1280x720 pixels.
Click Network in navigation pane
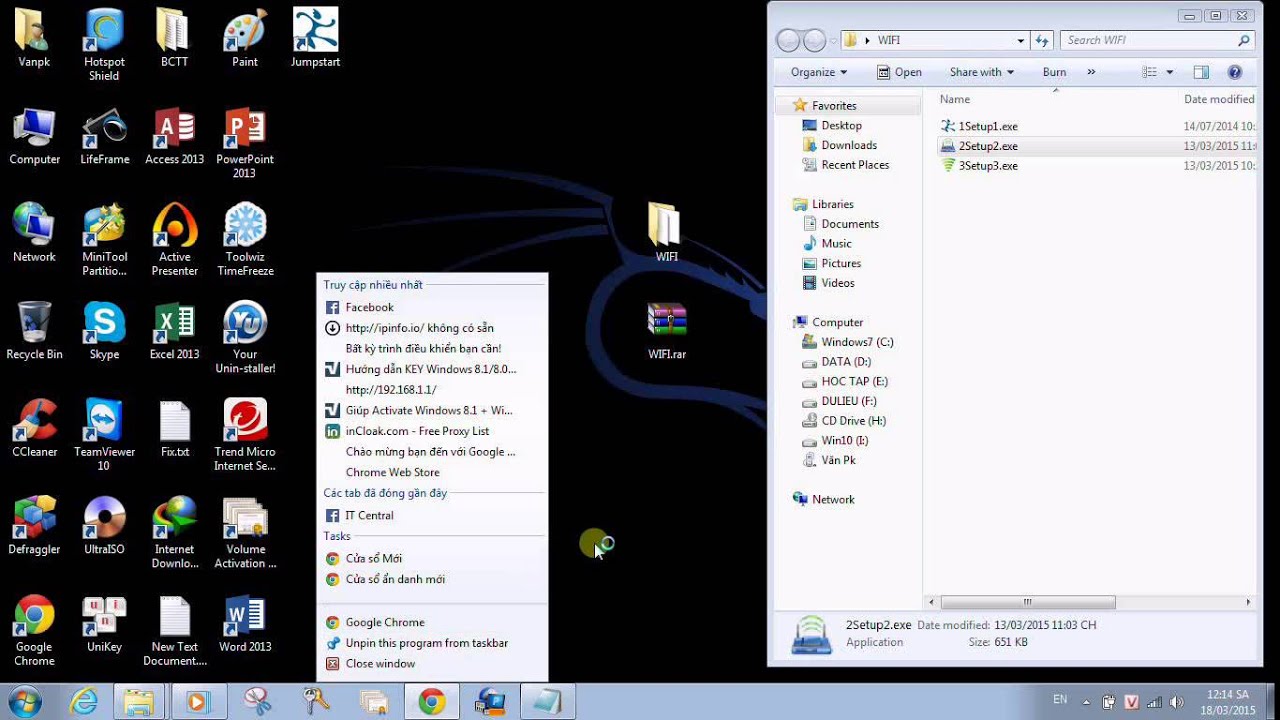833,499
